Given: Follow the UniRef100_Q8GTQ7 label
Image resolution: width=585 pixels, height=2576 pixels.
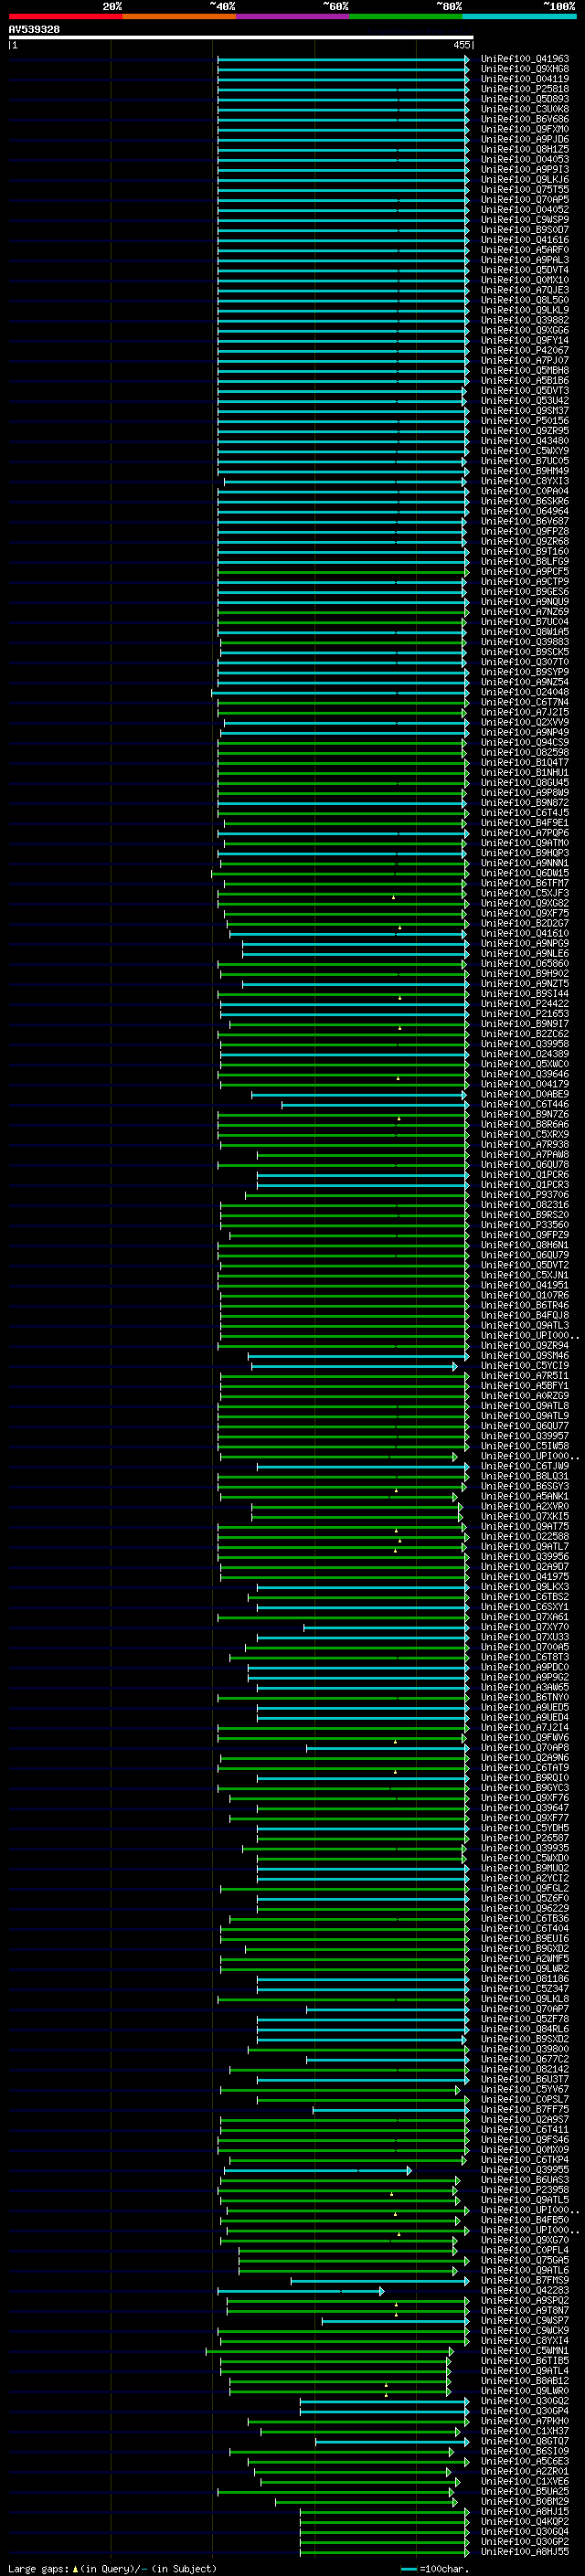Looking at the screenshot, I should click(x=525, y=2441).
